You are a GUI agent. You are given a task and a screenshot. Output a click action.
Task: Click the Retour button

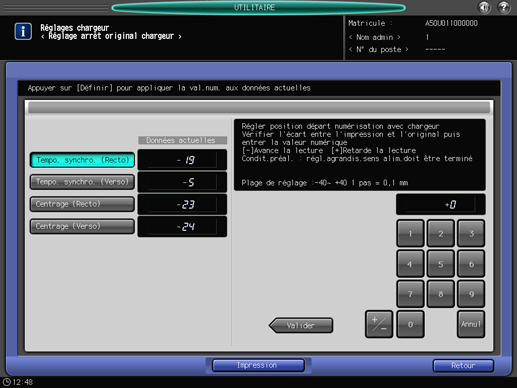coord(463,366)
